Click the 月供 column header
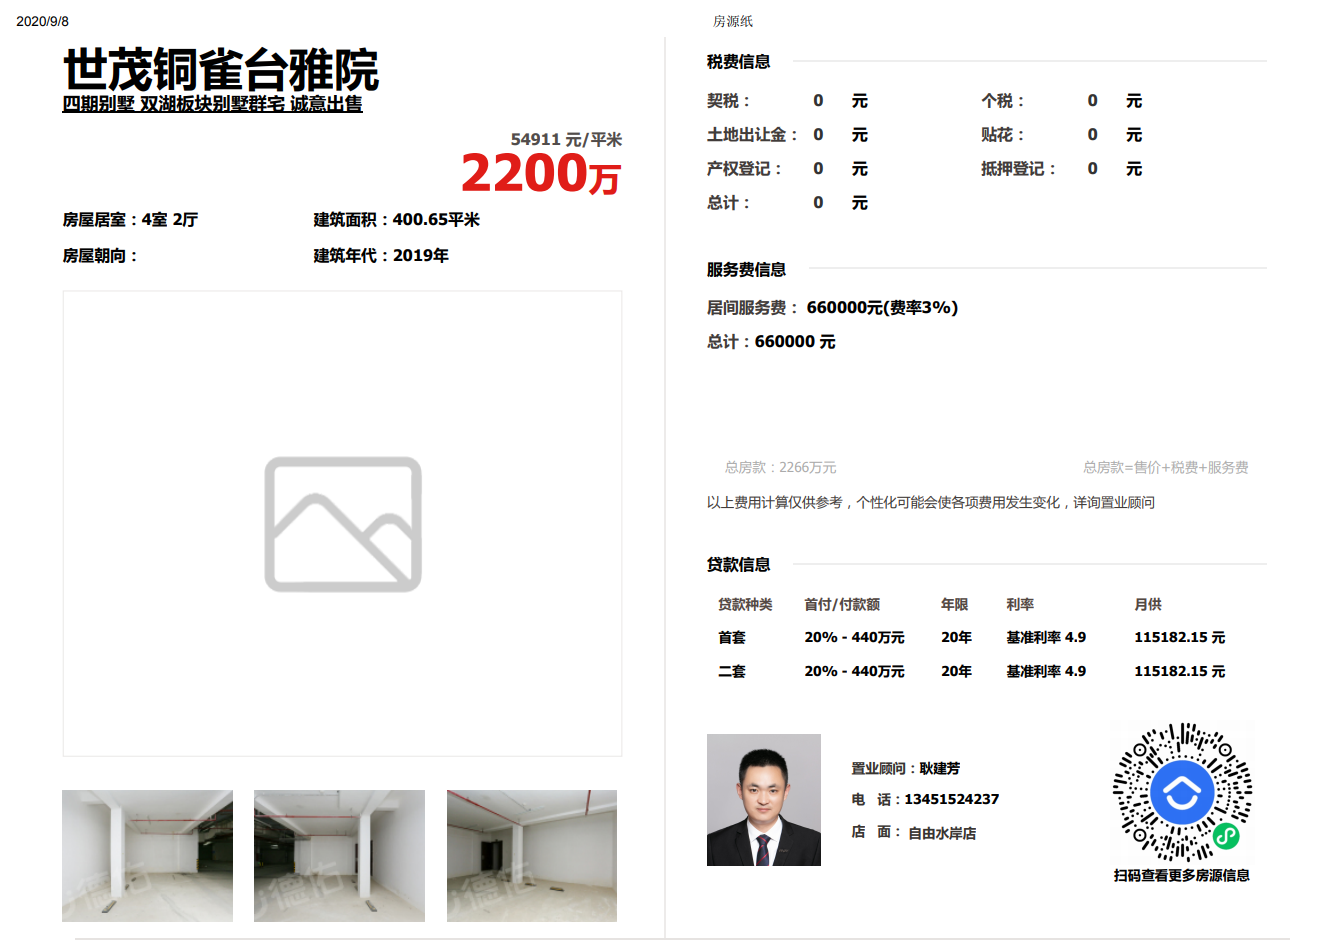This screenshot has width=1321, height=943. [1148, 604]
